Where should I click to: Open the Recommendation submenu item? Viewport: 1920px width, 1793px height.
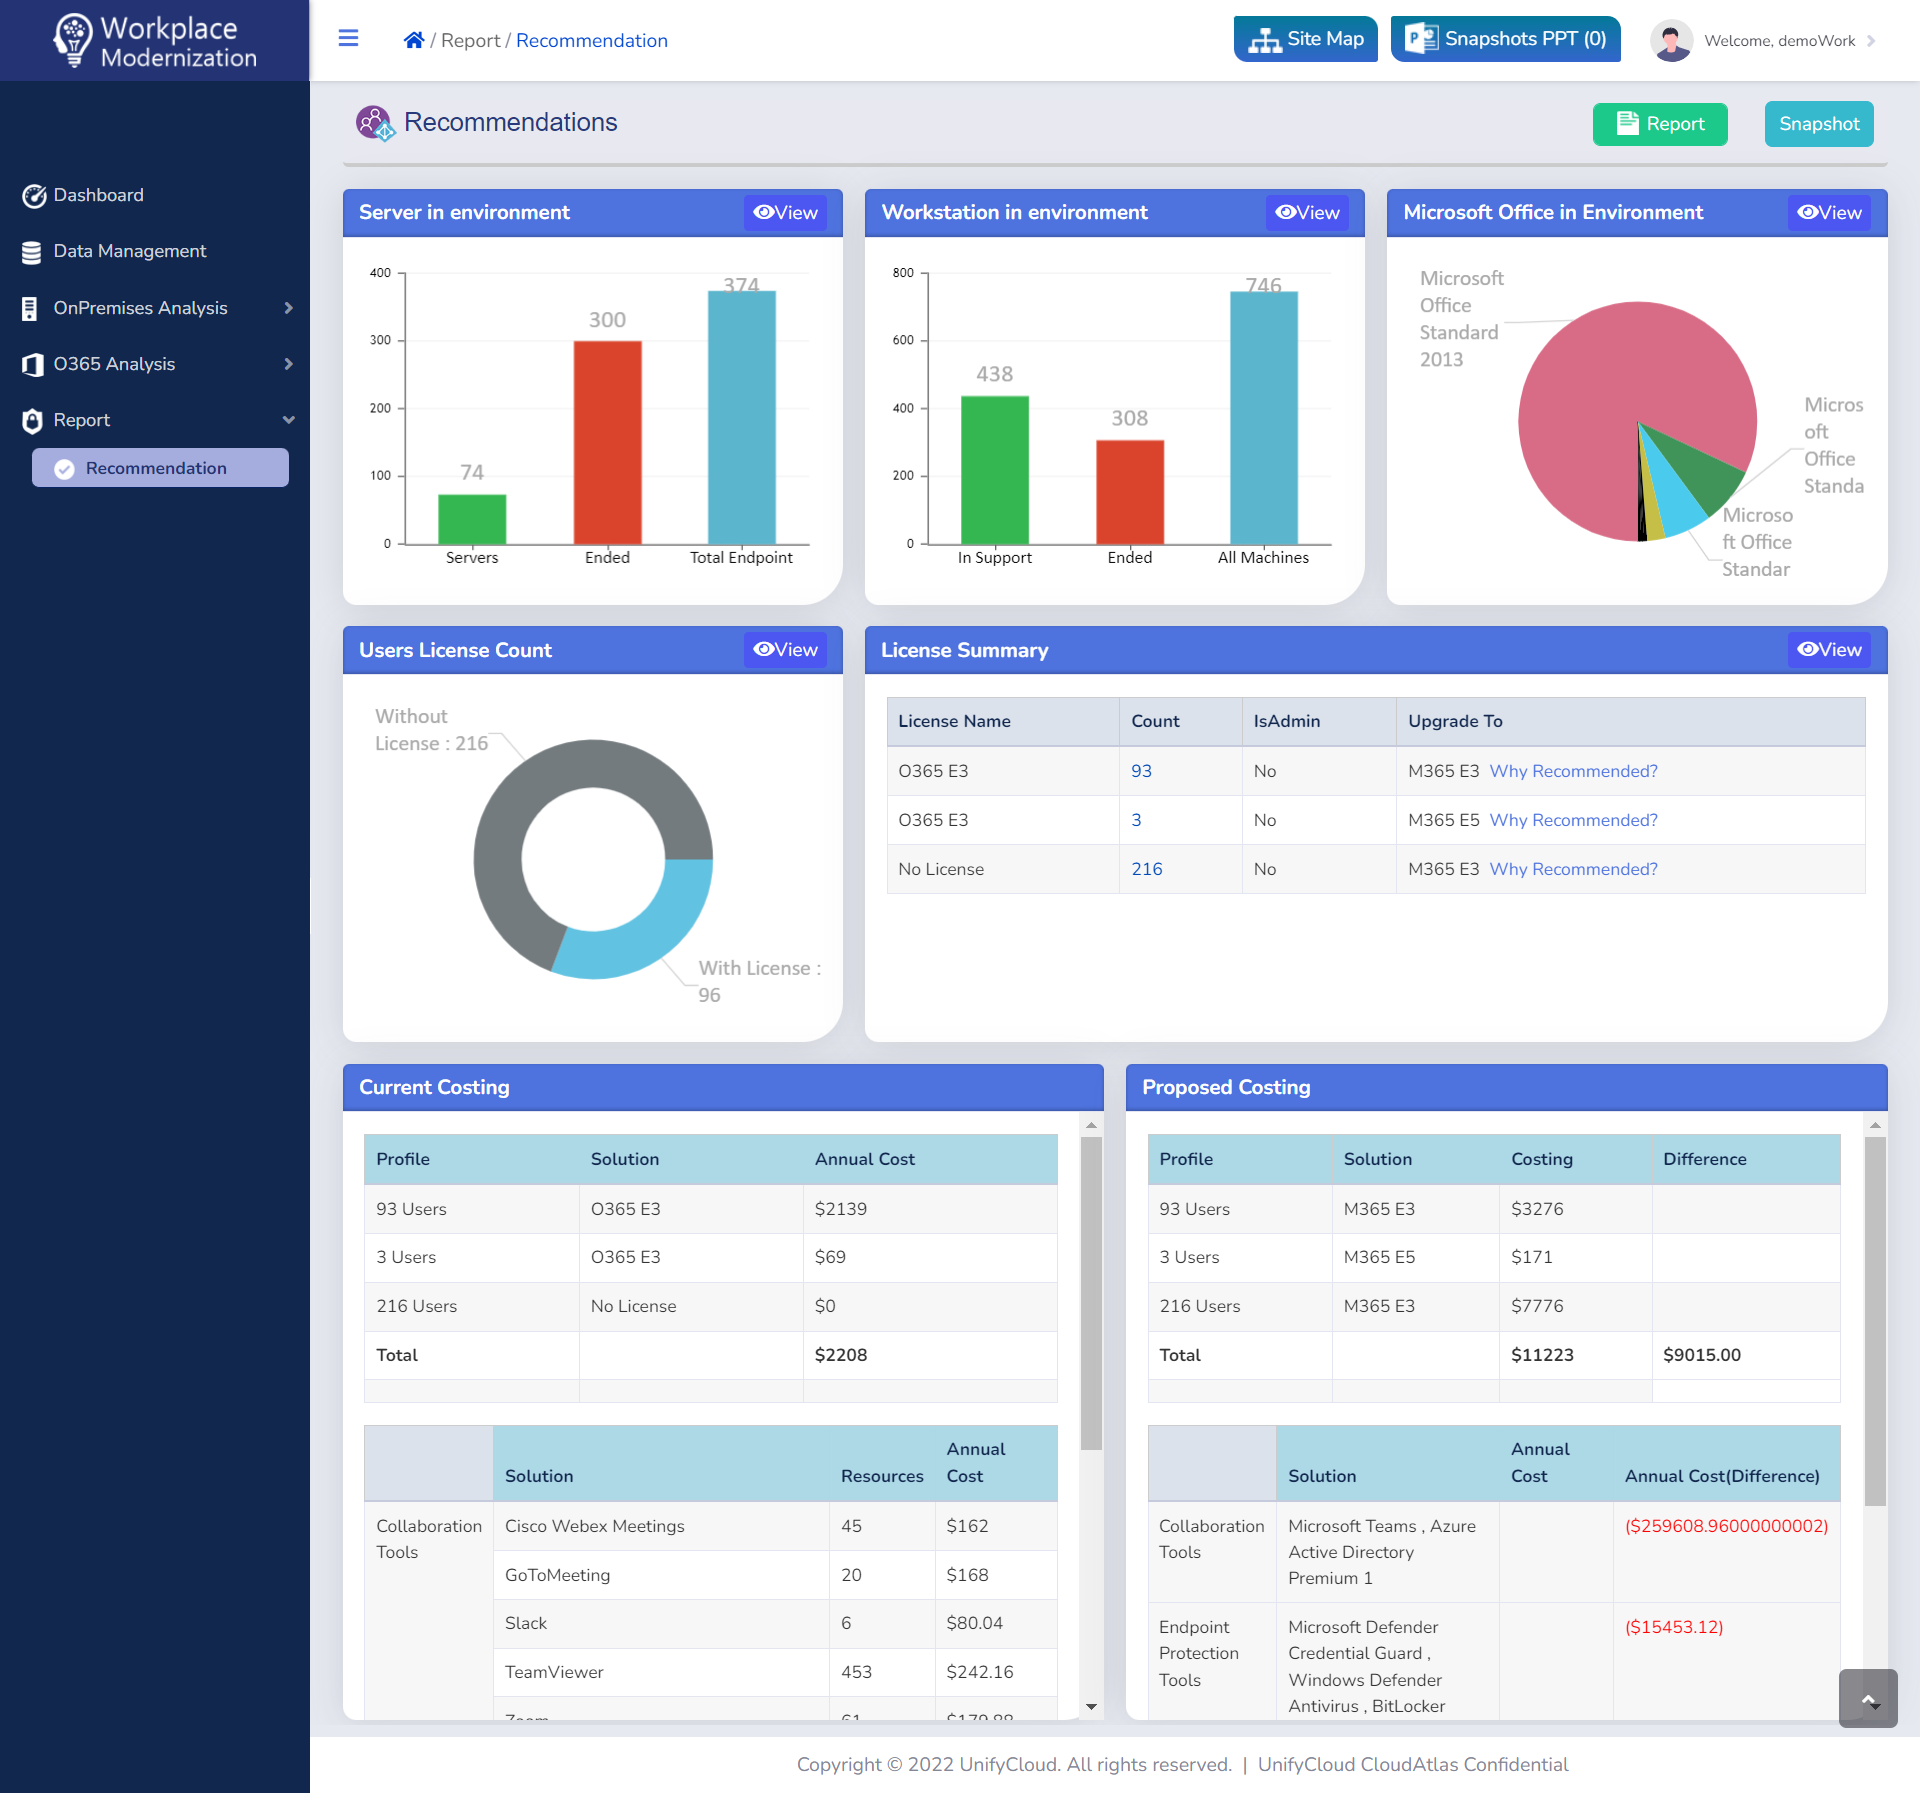160,468
